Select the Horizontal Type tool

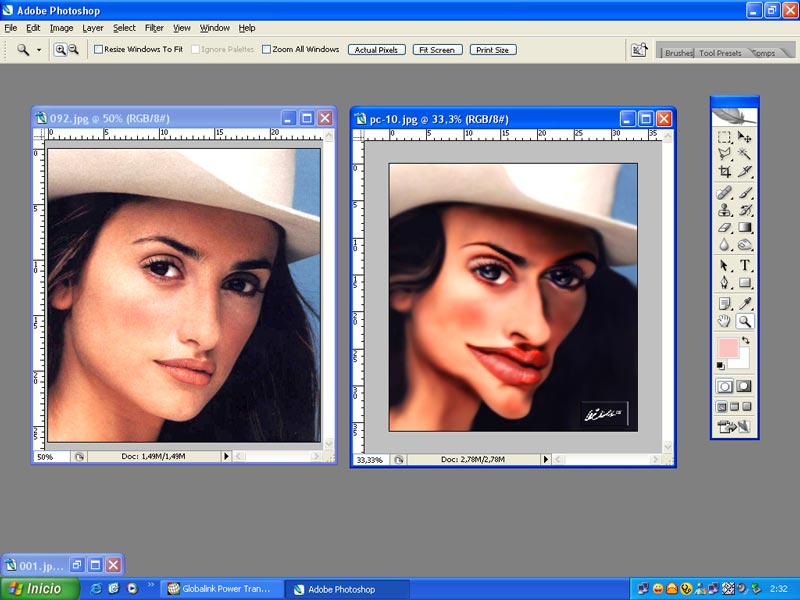pos(744,265)
